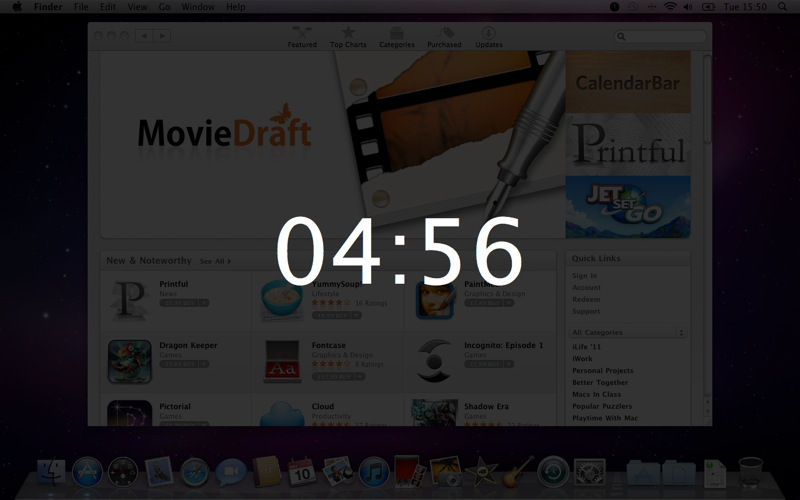800x500 pixels.
Task: Open the File menu
Action: [x=81, y=7]
